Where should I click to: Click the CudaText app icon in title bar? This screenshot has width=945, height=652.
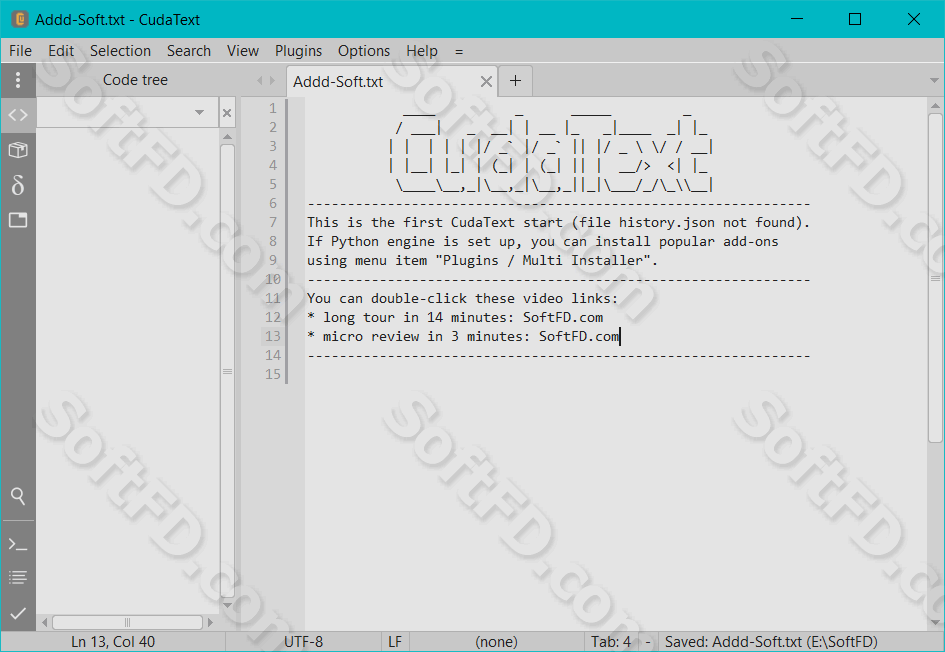(20, 19)
